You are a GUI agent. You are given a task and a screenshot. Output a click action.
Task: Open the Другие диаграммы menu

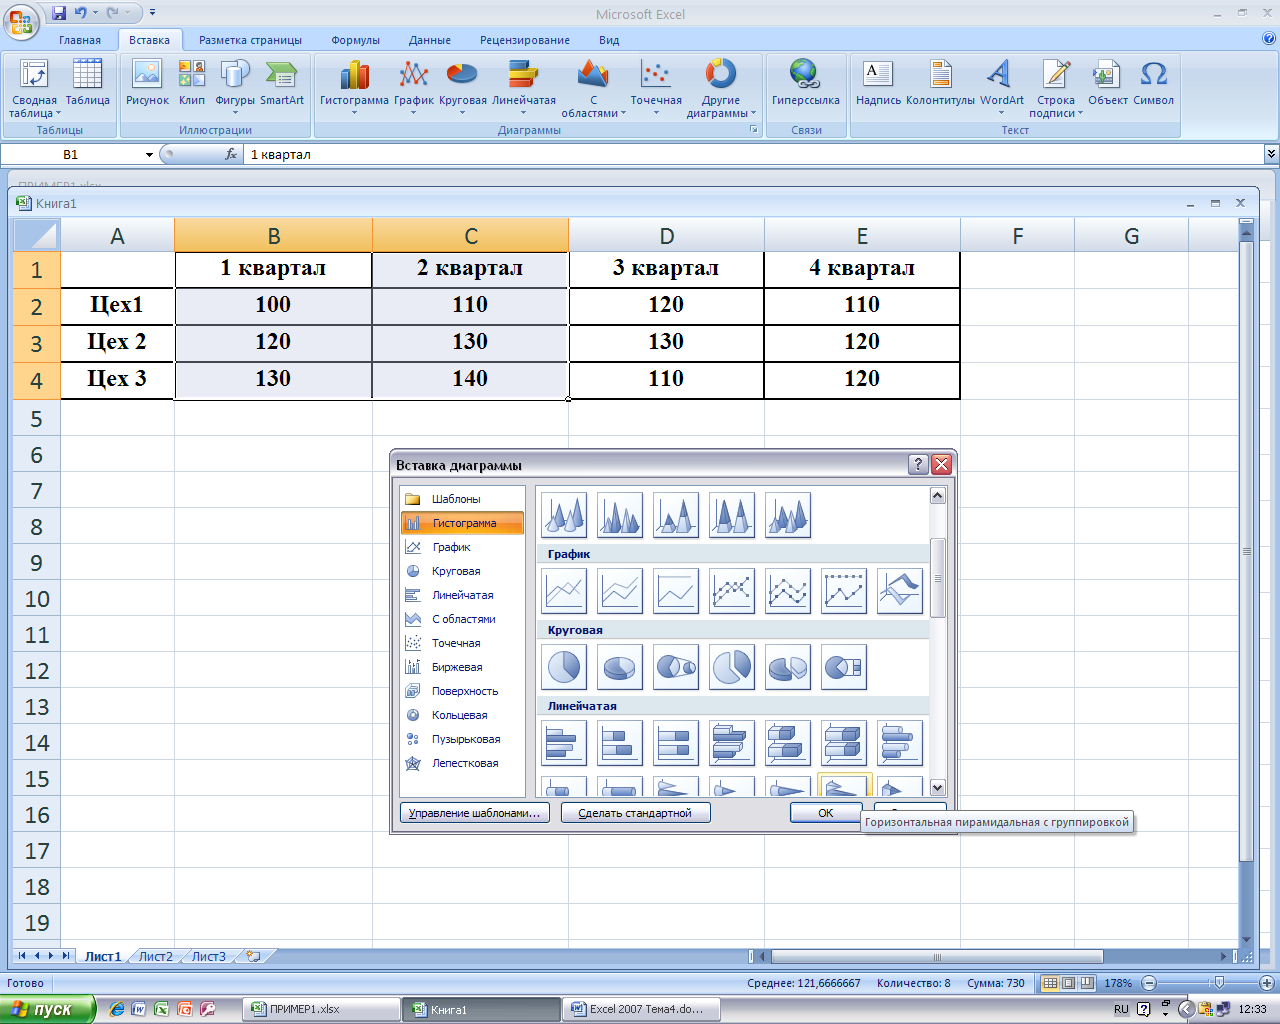tap(721, 88)
